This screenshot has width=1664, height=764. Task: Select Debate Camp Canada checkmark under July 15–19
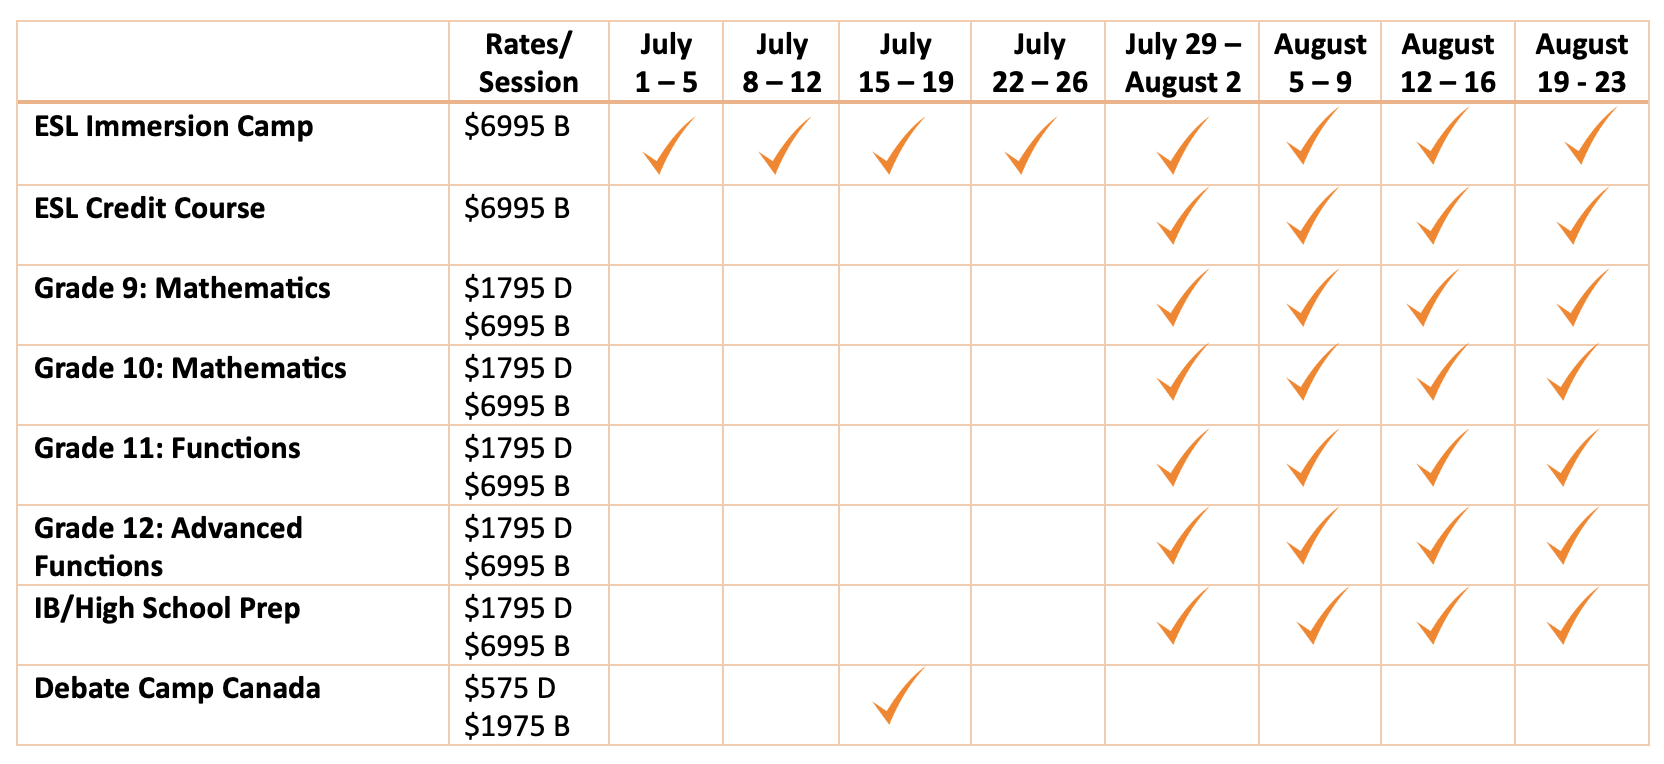point(897,696)
